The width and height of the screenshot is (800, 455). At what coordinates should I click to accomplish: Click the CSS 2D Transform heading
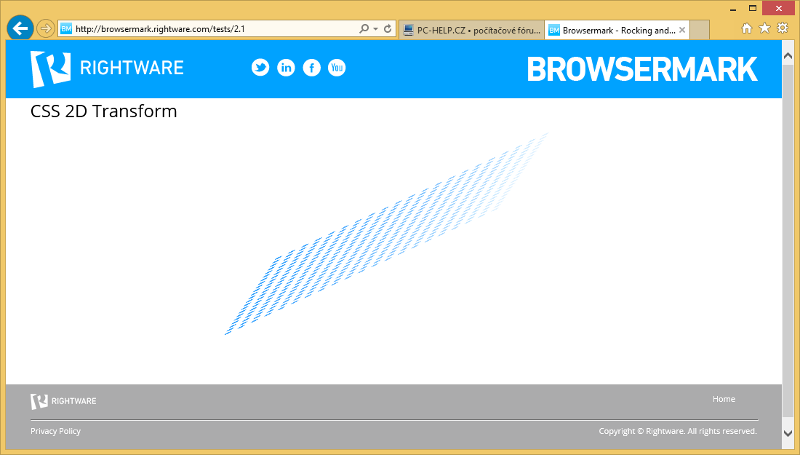click(x=104, y=111)
